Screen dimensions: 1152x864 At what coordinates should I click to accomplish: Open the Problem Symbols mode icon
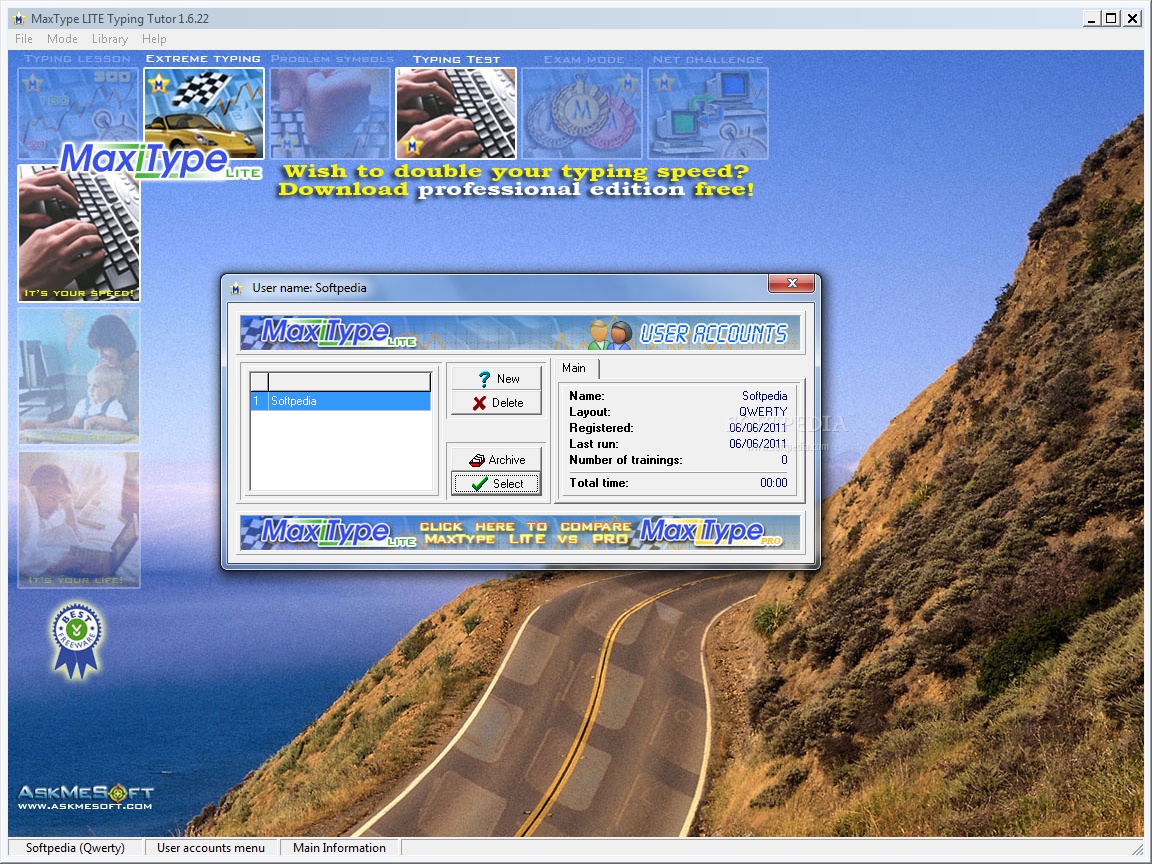[x=330, y=113]
